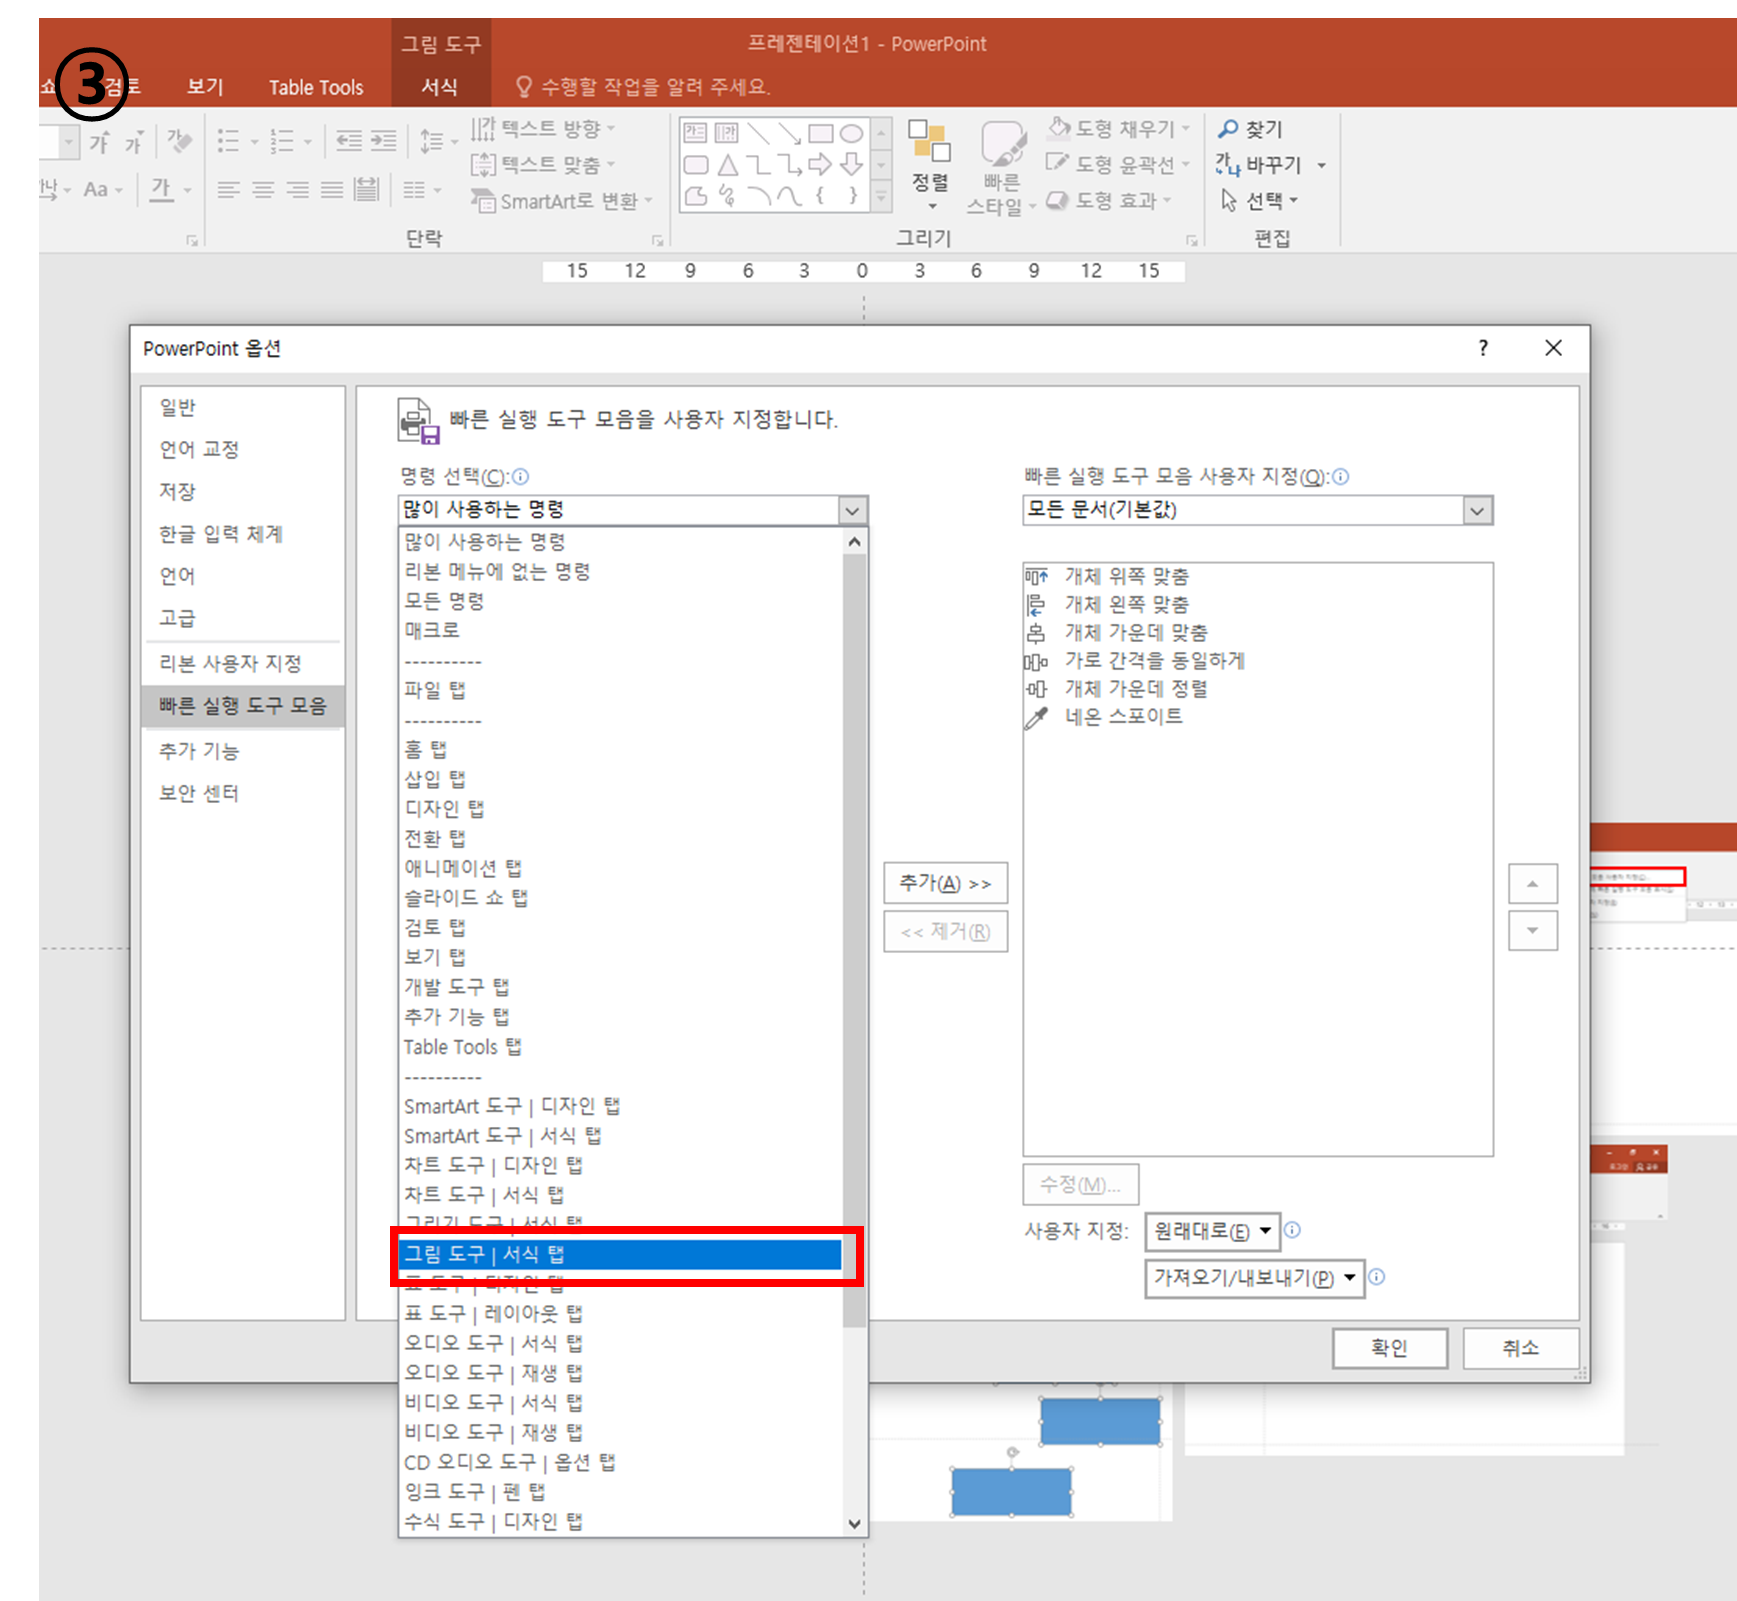Click the line spacing icon

[432, 141]
